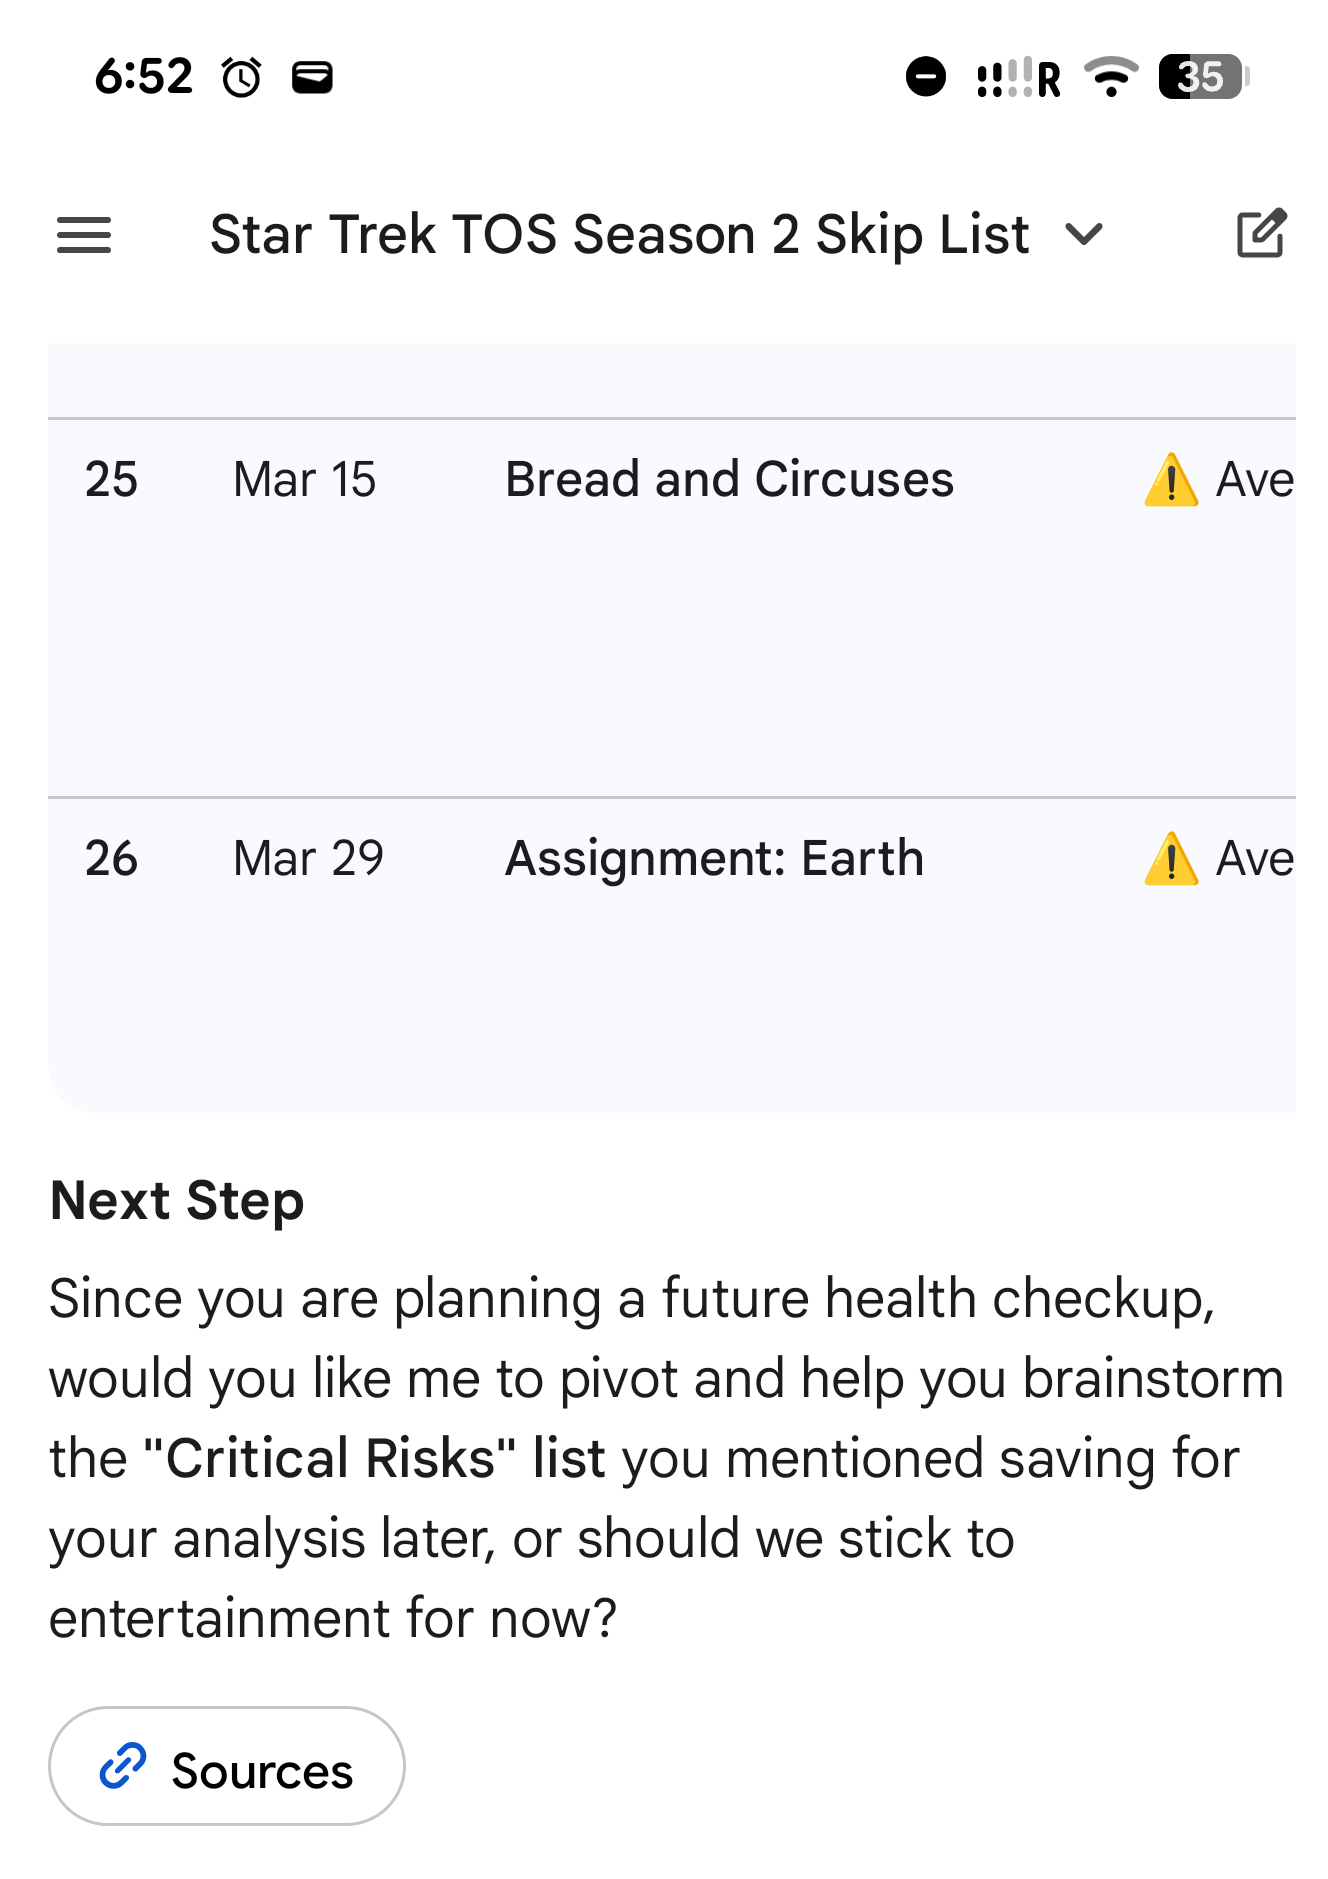Select the Assignment: Earth episode title
This screenshot has height=1879, width=1328.
click(x=714, y=858)
